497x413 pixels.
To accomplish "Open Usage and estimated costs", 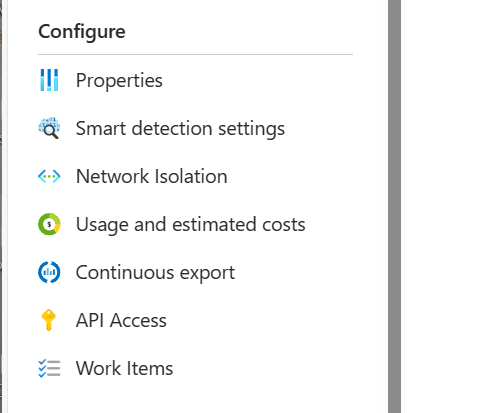I will click(191, 224).
